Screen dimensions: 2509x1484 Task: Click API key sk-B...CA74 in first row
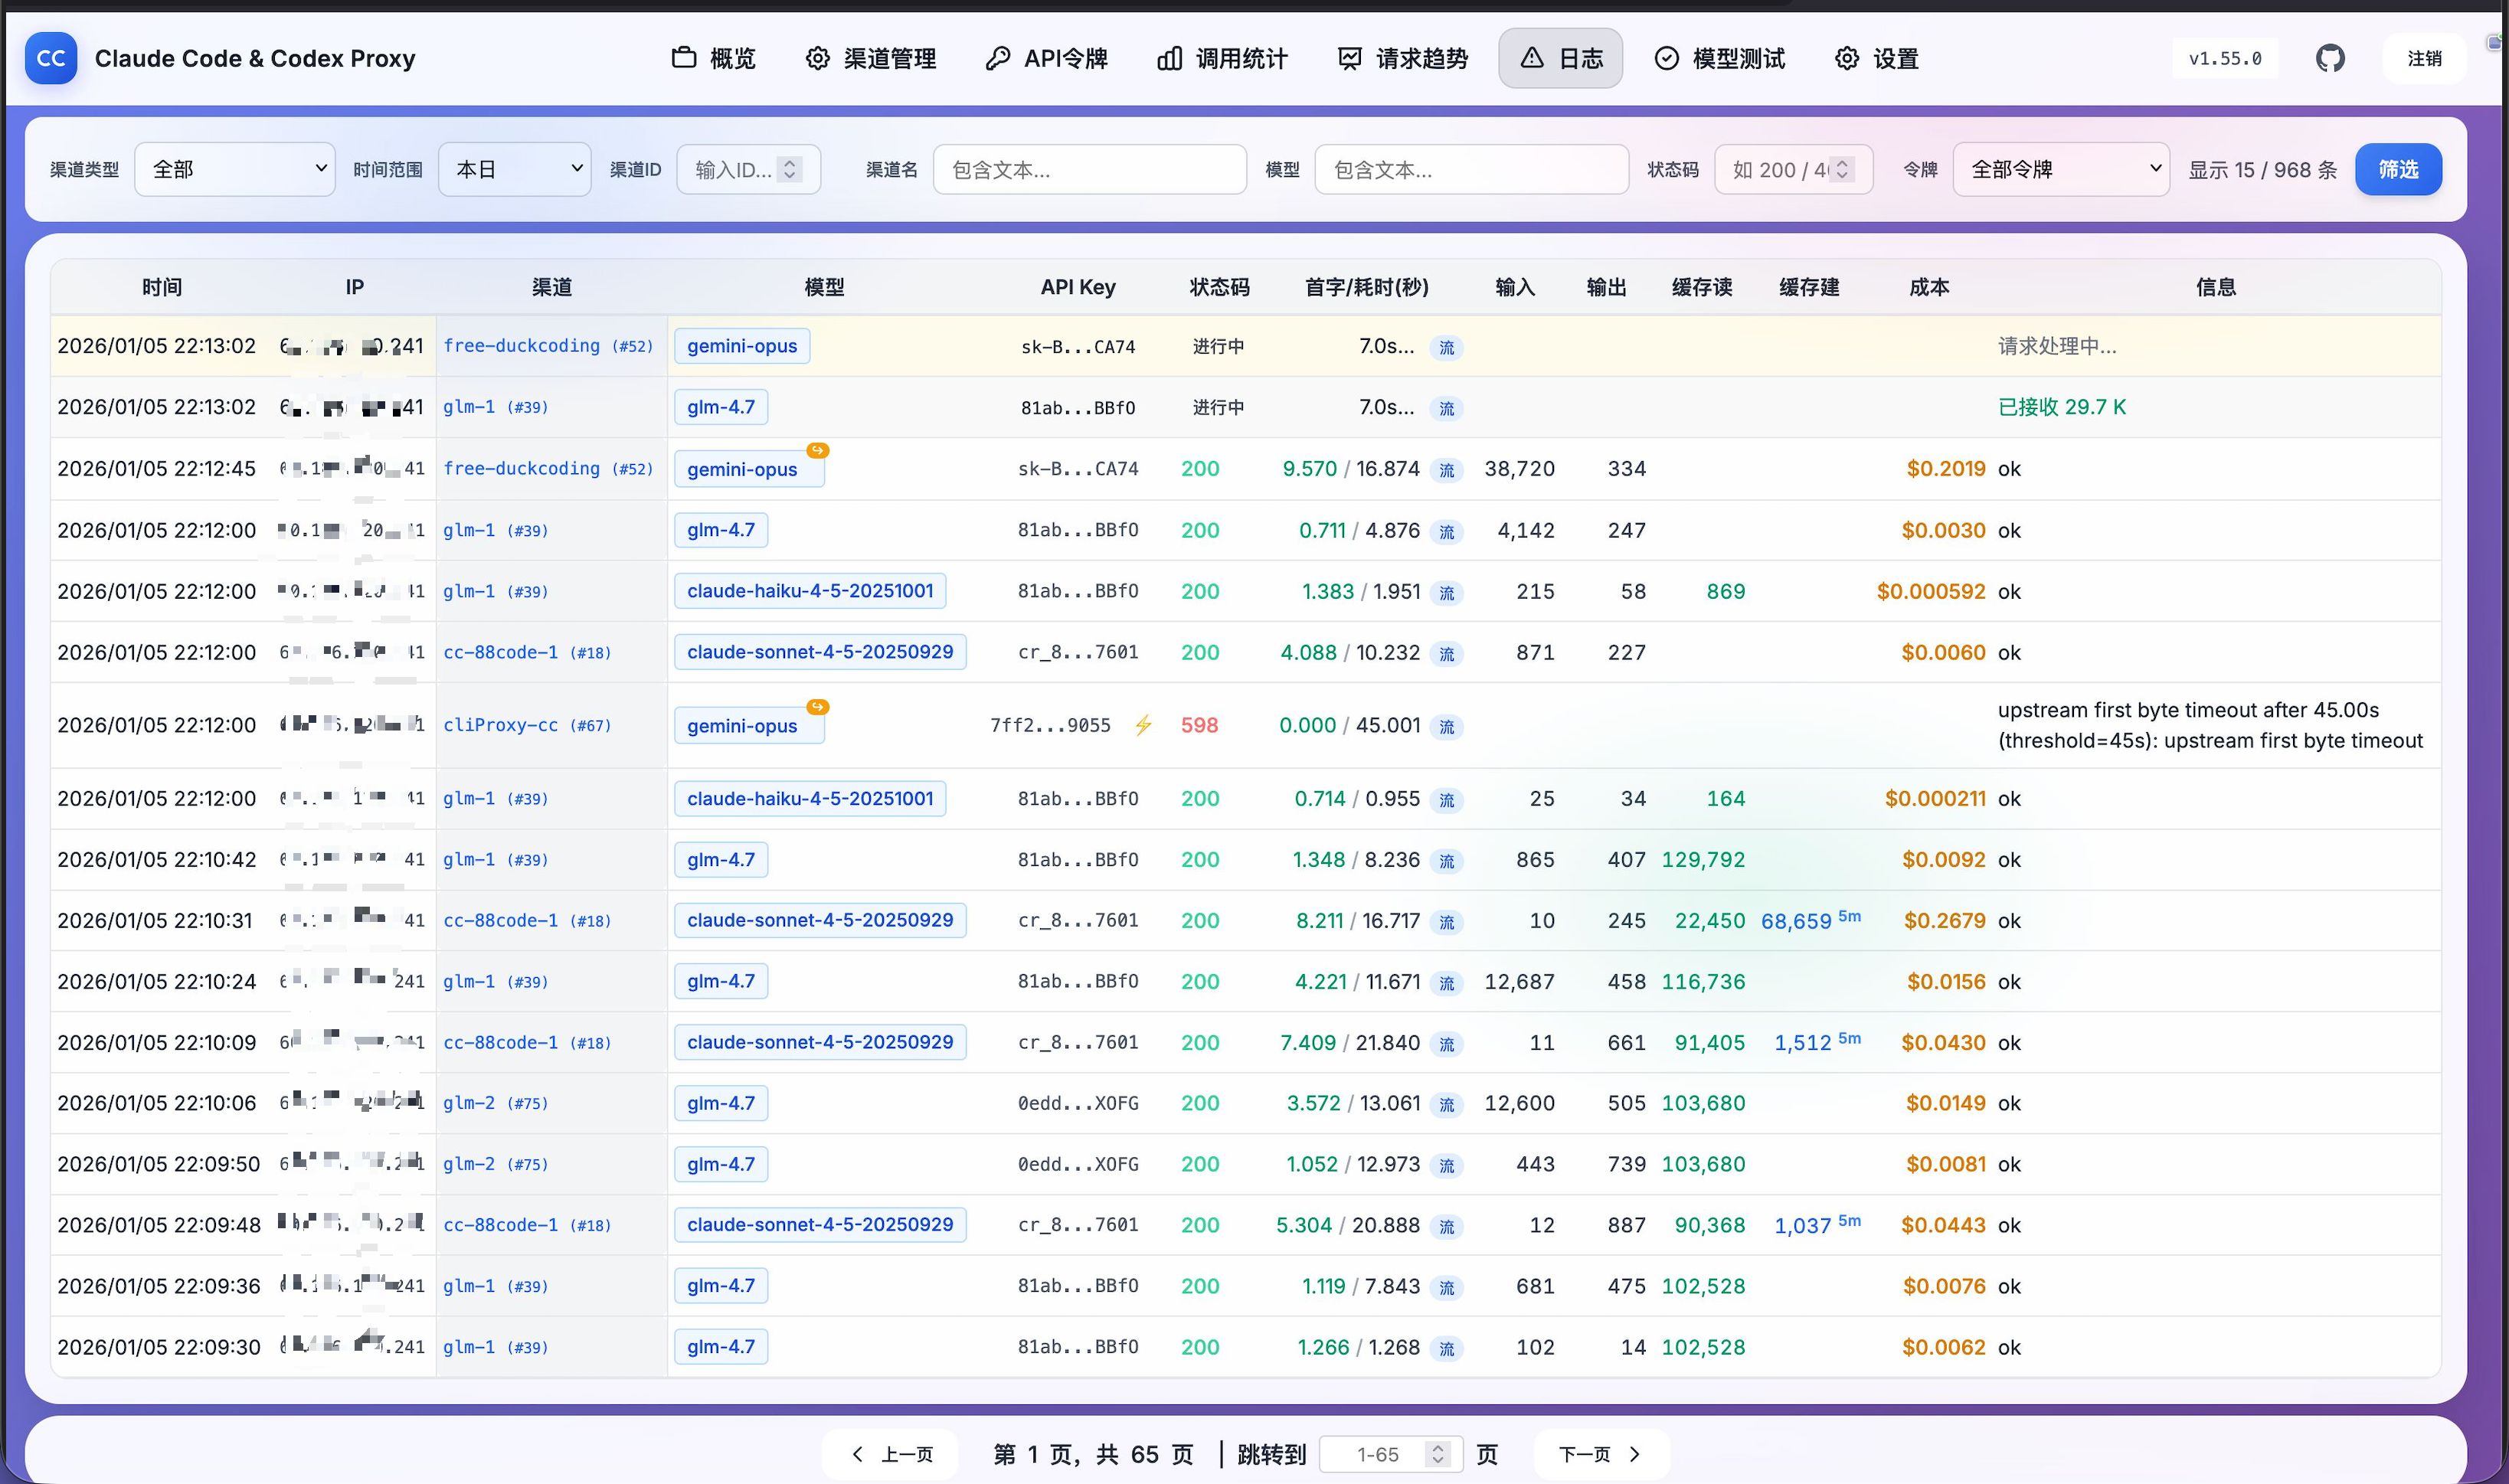(1078, 347)
